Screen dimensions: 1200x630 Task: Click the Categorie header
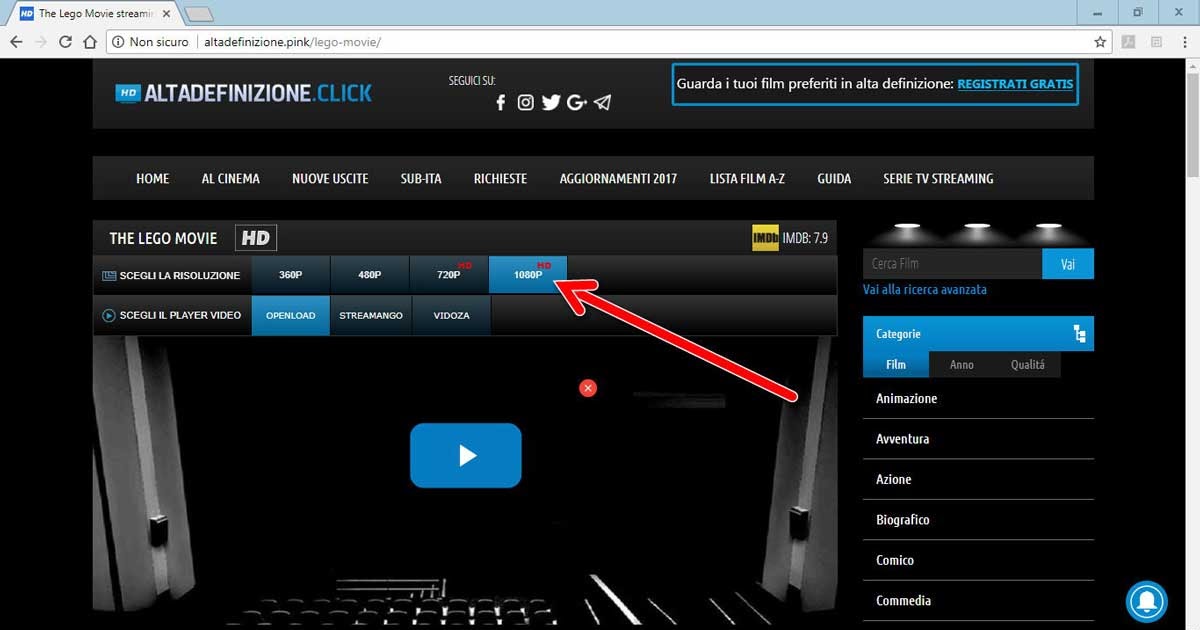[978, 334]
